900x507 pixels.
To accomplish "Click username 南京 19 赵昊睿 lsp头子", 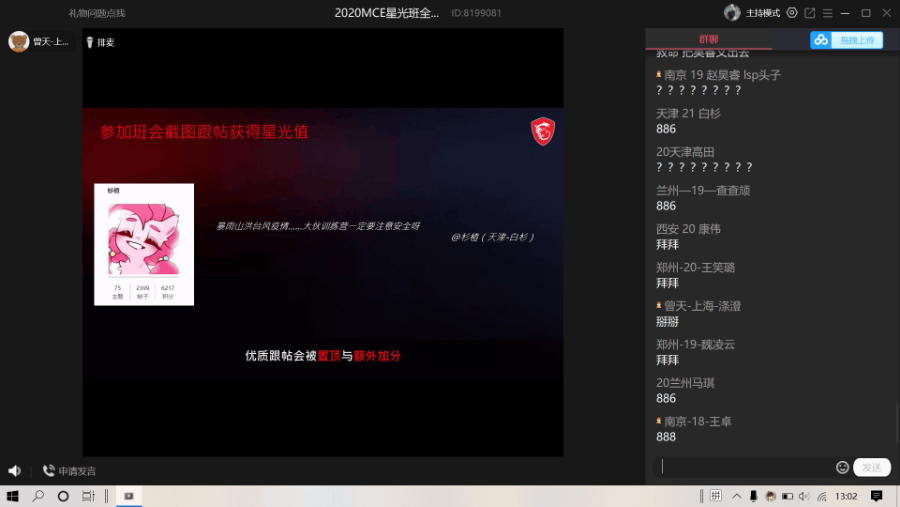I will click(x=722, y=75).
